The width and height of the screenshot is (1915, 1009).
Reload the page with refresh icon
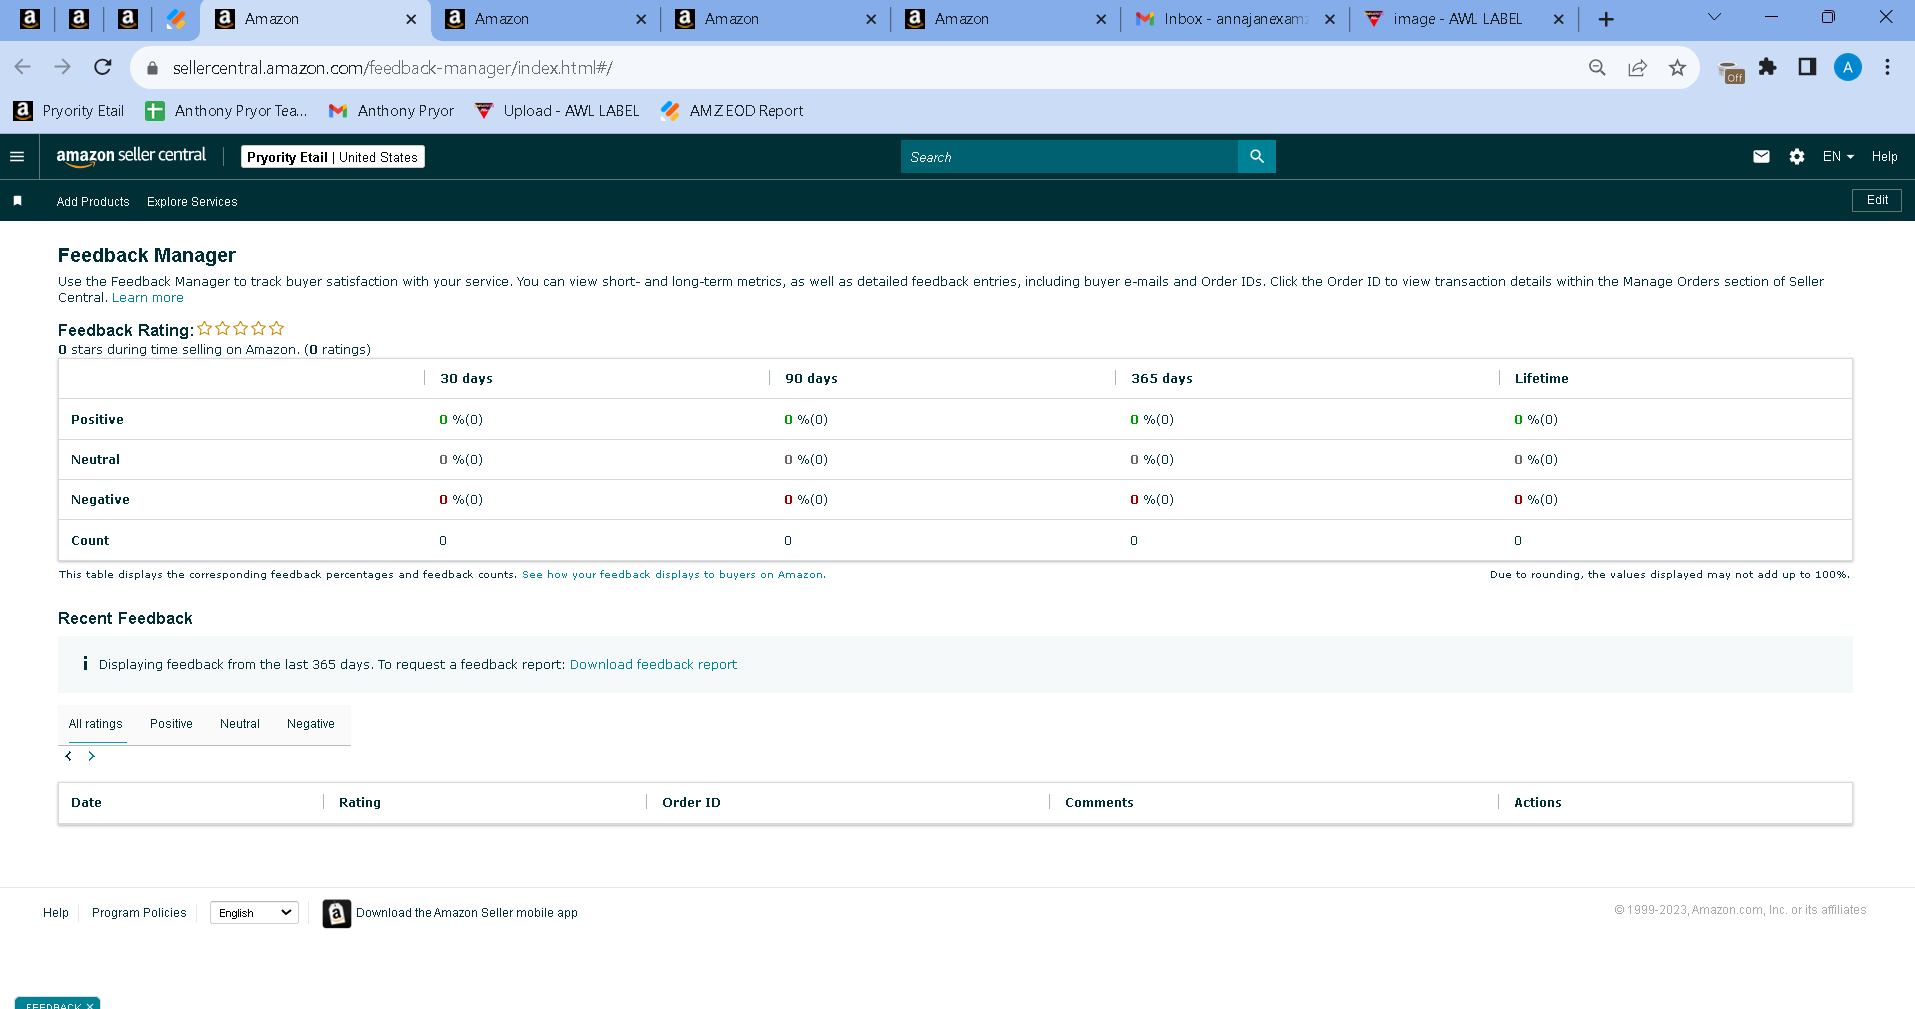click(x=102, y=67)
